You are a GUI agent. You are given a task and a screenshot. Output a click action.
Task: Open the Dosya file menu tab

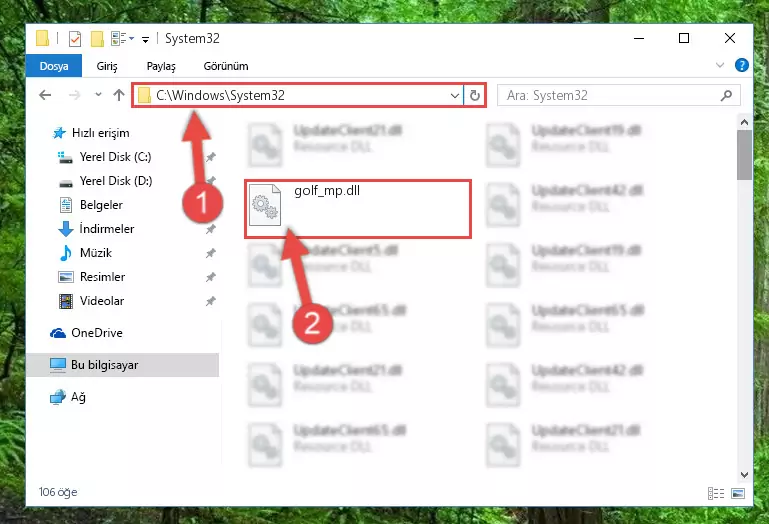tap(54, 66)
